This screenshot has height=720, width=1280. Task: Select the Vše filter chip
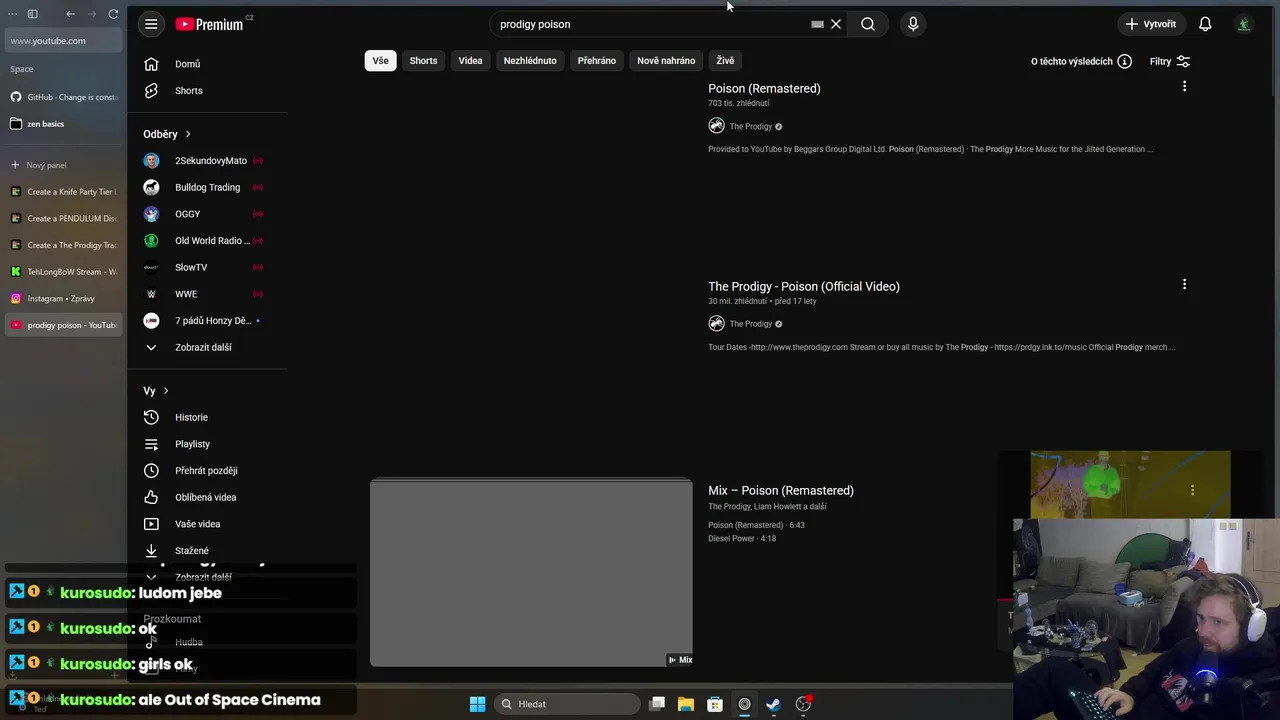coord(380,61)
